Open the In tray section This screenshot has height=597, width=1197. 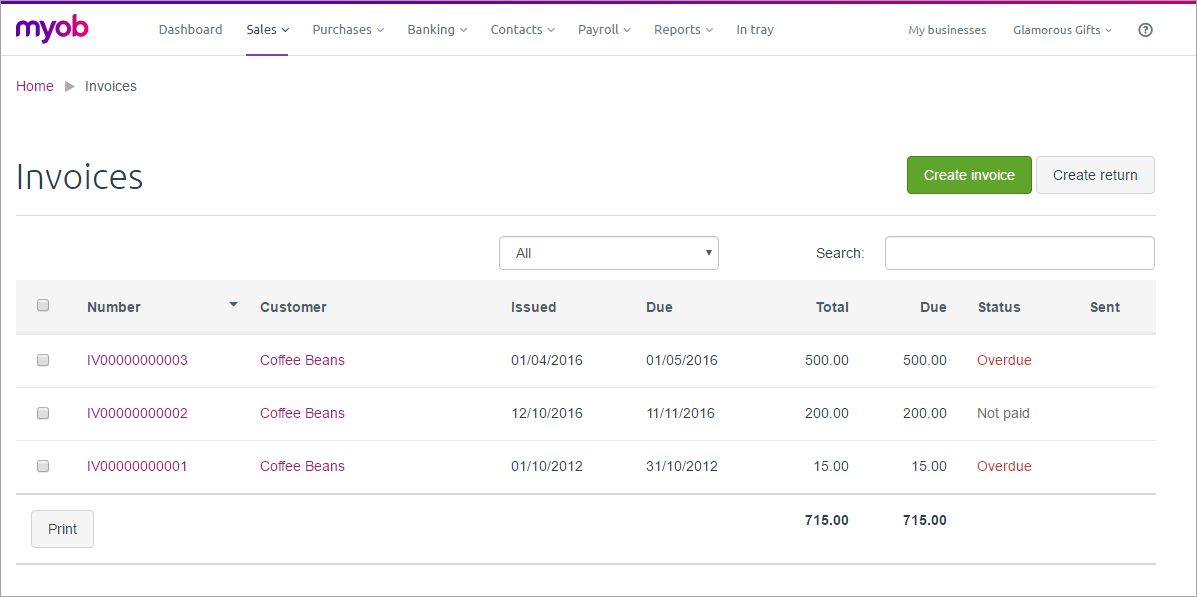755,29
